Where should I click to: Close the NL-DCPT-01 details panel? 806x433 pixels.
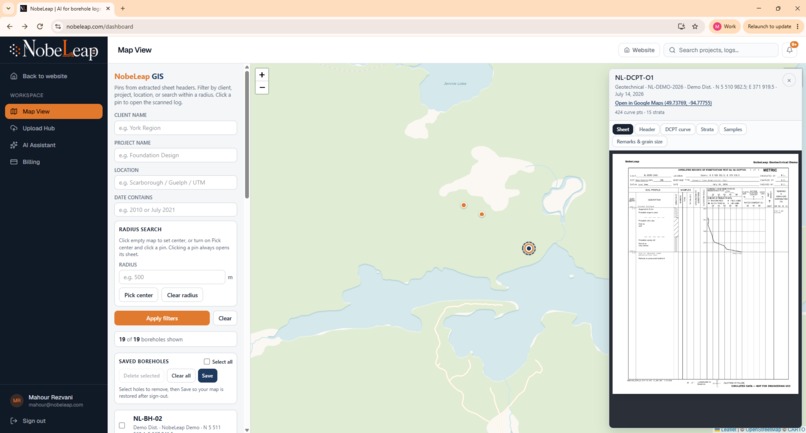pyautogui.click(x=789, y=80)
